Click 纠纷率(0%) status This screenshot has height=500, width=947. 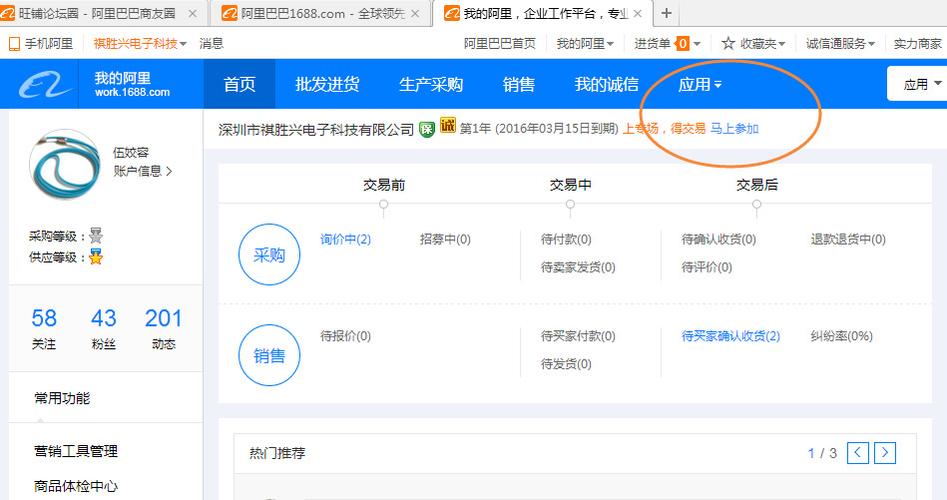pos(841,336)
